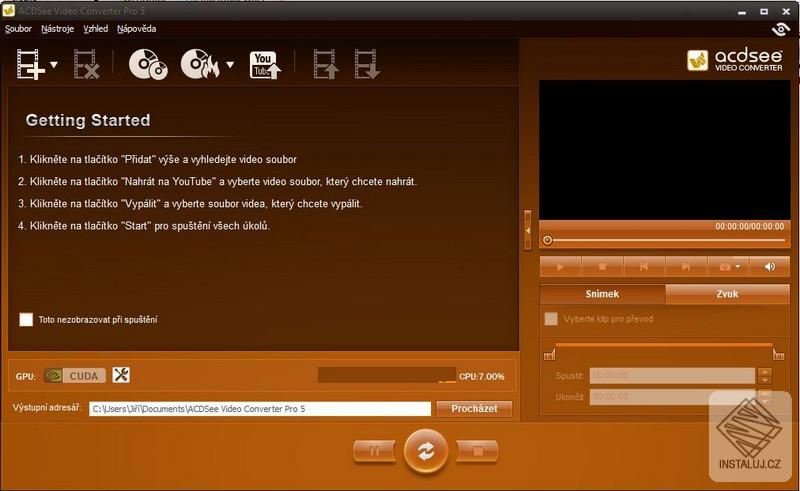Increase the Spustit time stepper
Screen dimensions: 800x491
point(764,372)
